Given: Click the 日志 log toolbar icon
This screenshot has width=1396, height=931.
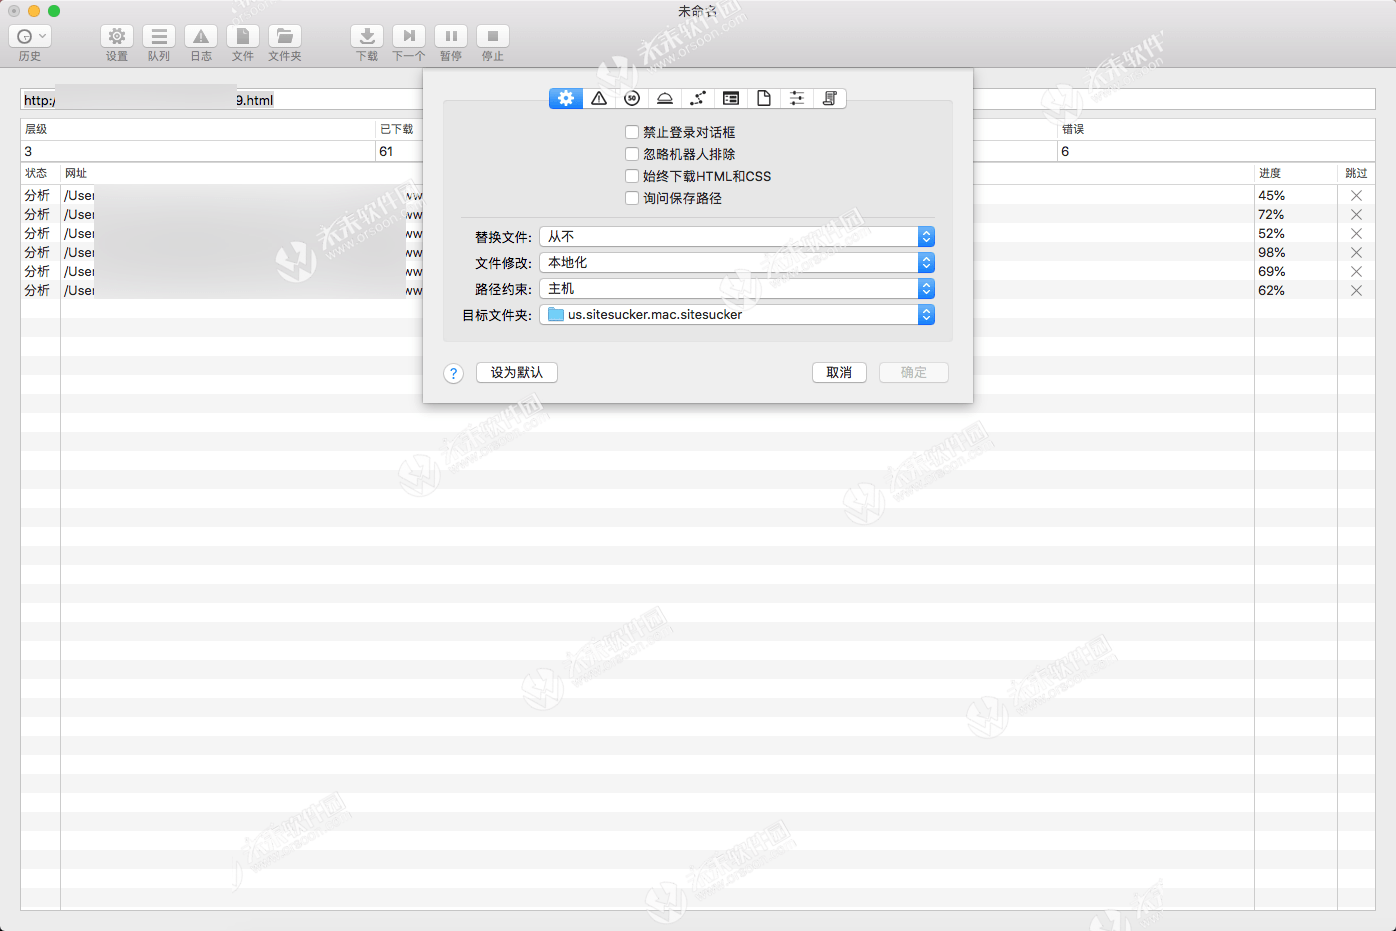Looking at the screenshot, I should [201, 42].
